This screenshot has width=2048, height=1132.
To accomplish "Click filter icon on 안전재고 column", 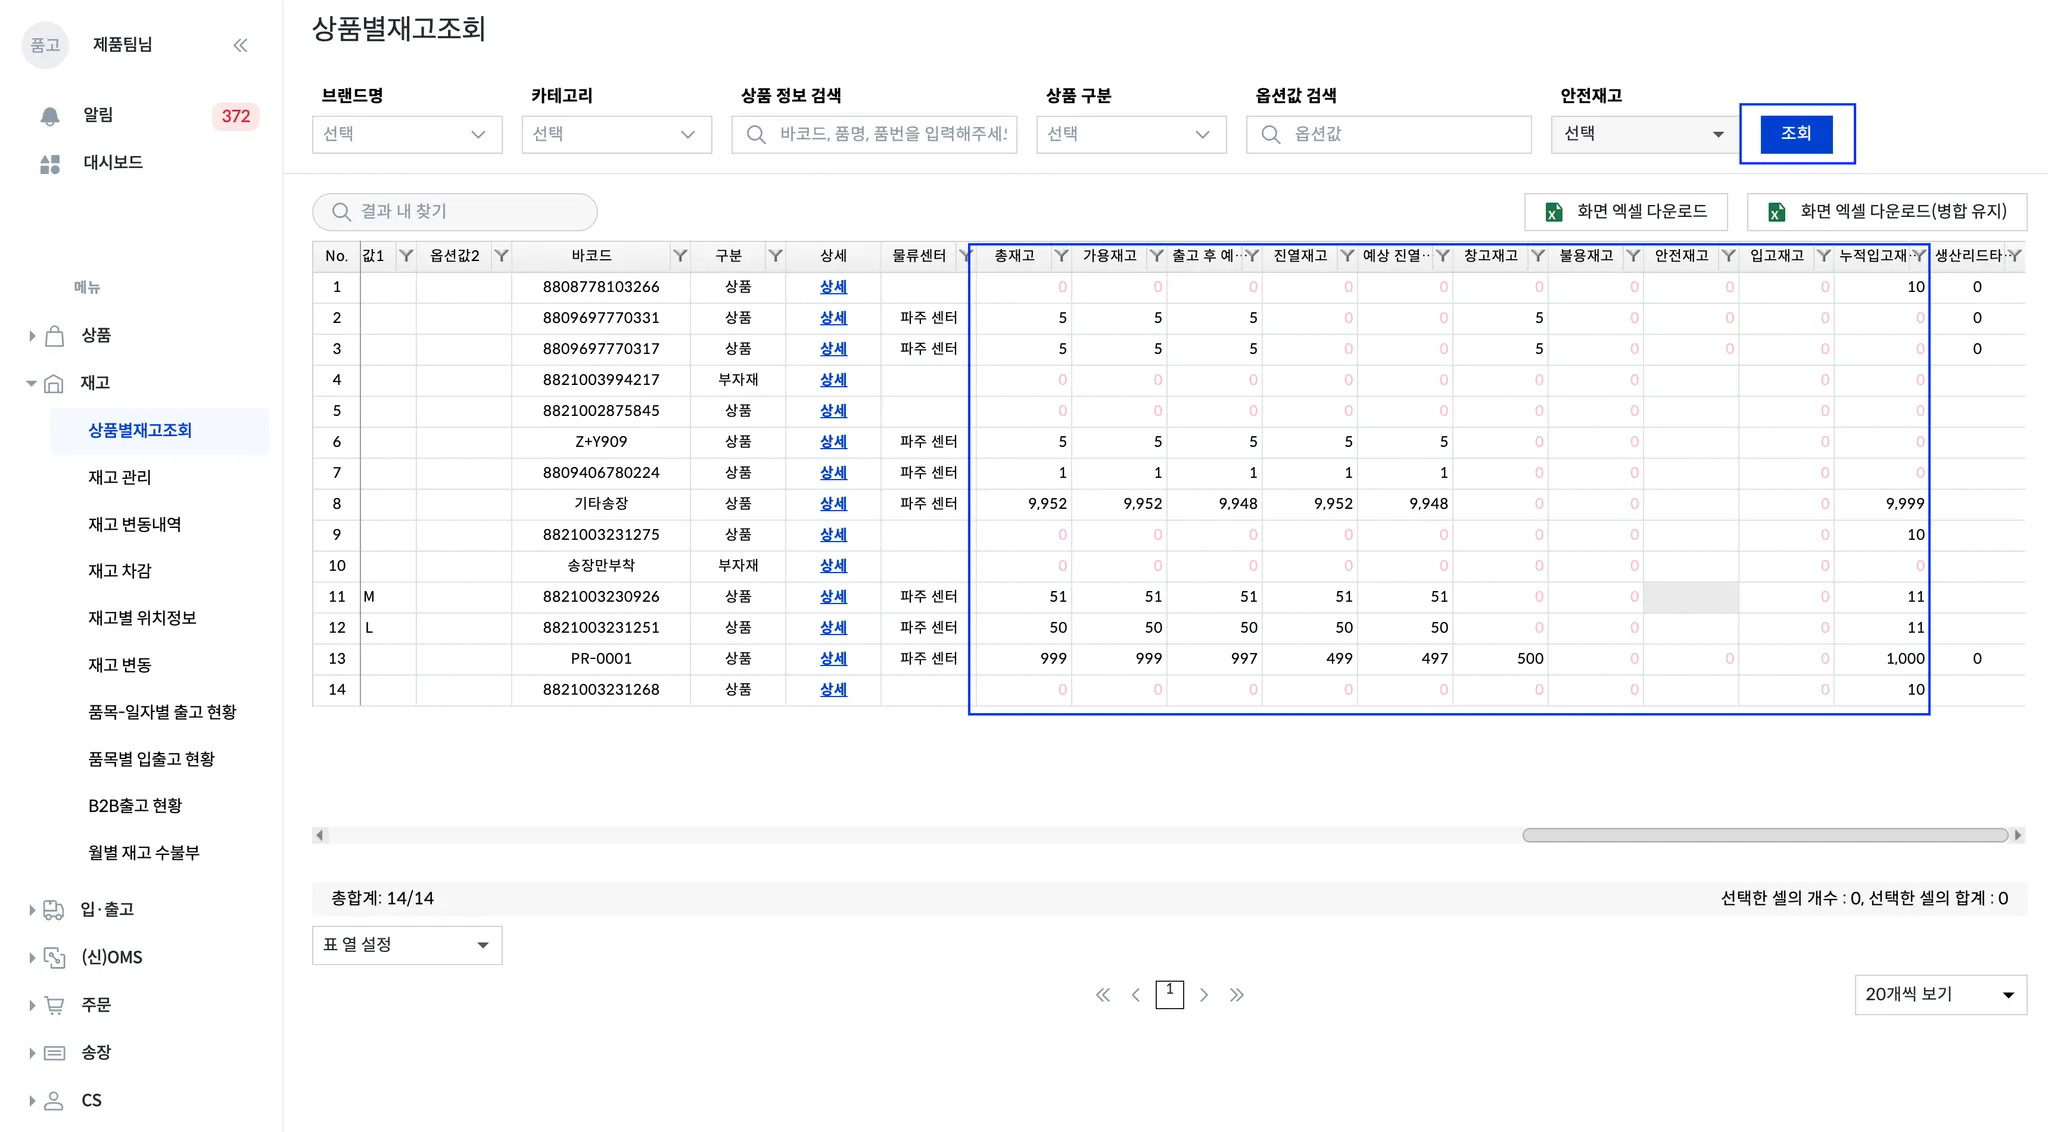I will click(1728, 256).
